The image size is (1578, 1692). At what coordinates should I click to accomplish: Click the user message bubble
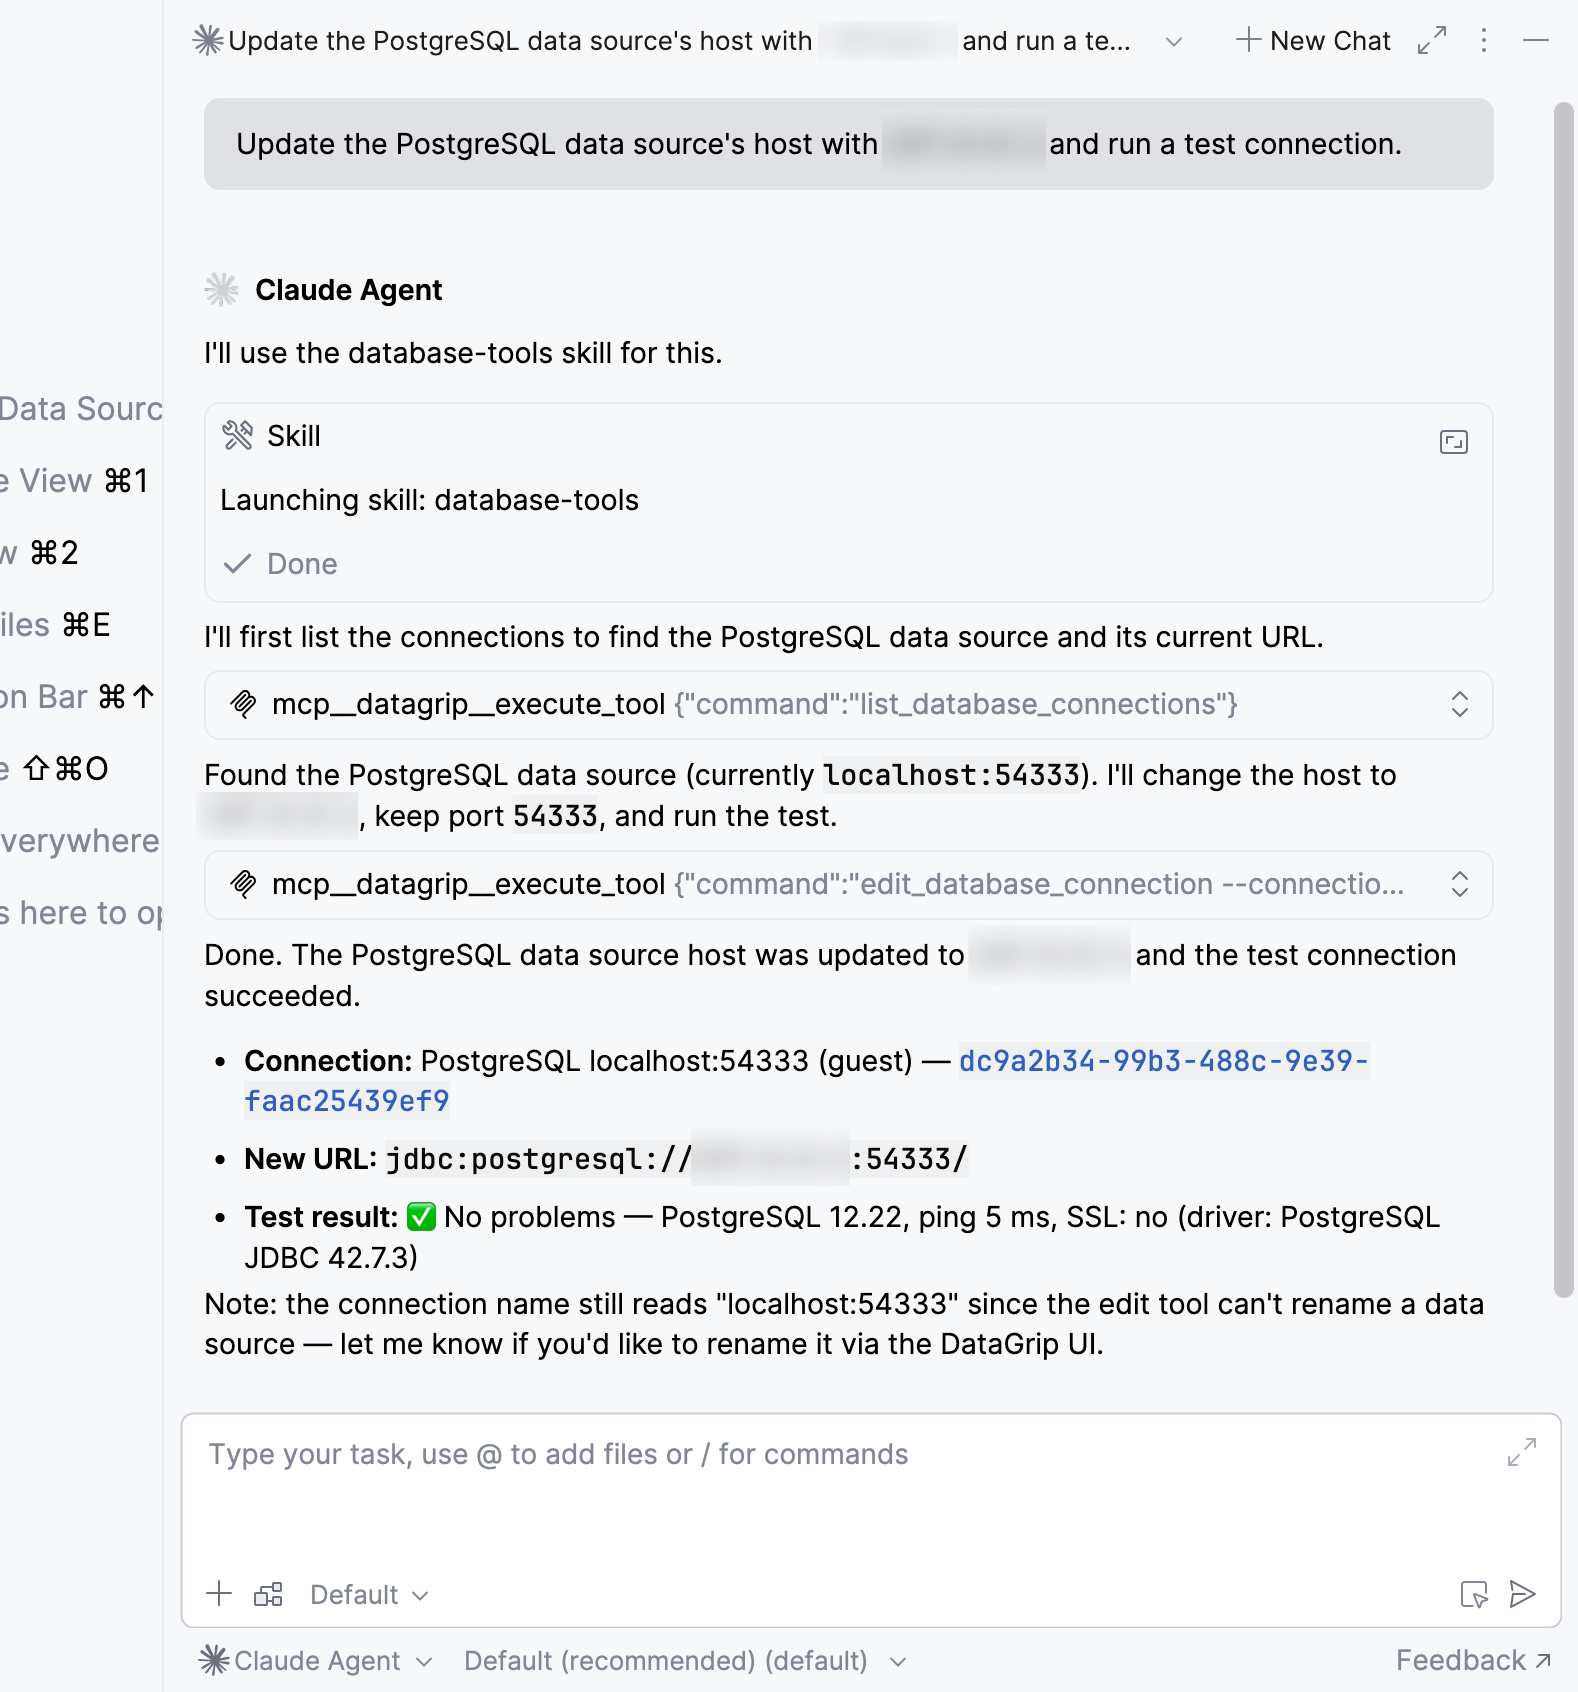click(848, 144)
